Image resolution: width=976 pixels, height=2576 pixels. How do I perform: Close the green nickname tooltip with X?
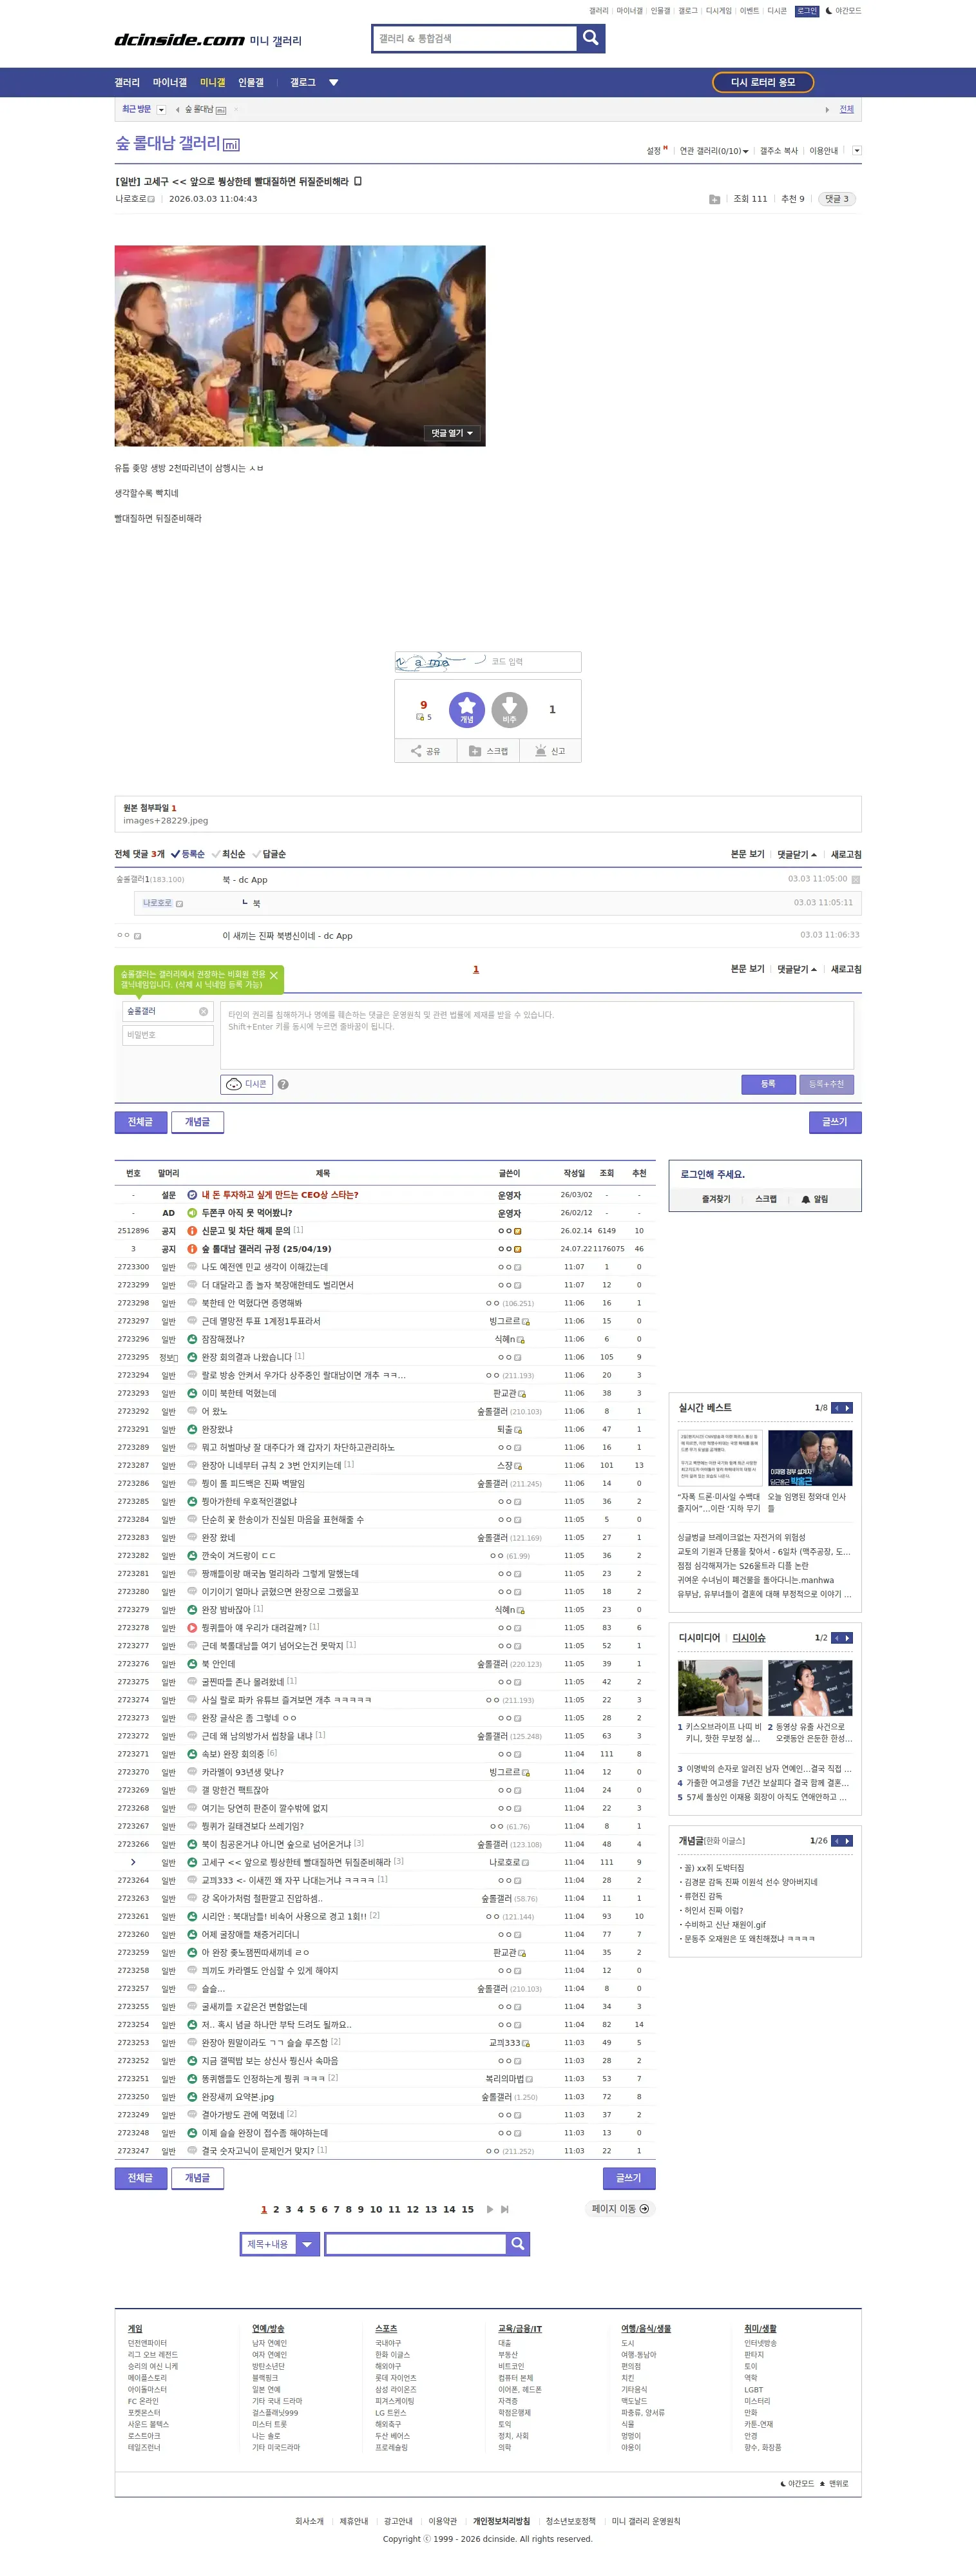[x=274, y=975]
